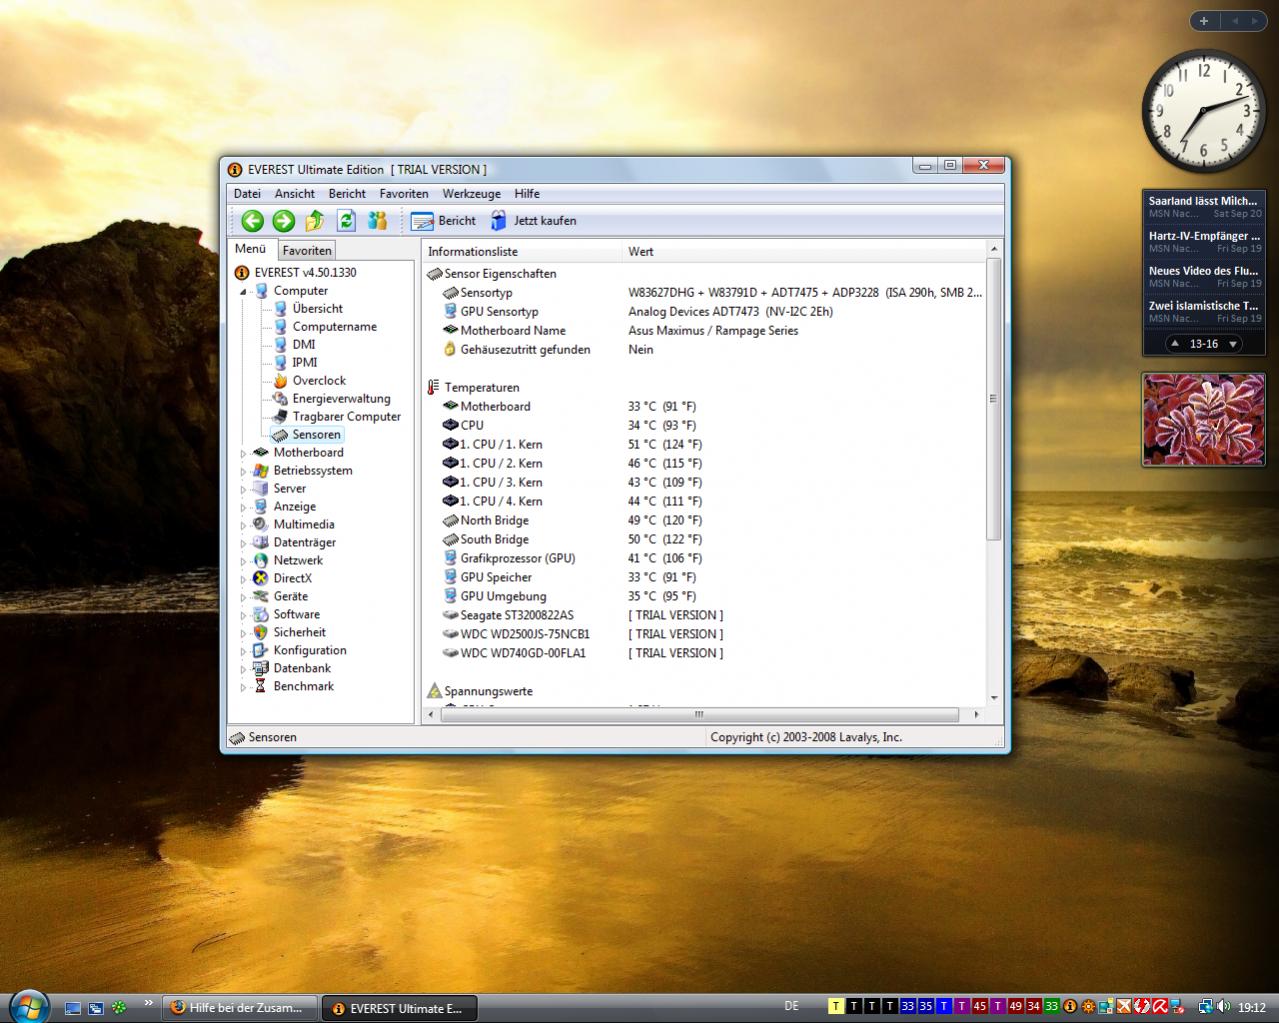Click the EVEREST orange info tray icon
The width and height of the screenshot is (1279, 1023).
[1070, 1007]
